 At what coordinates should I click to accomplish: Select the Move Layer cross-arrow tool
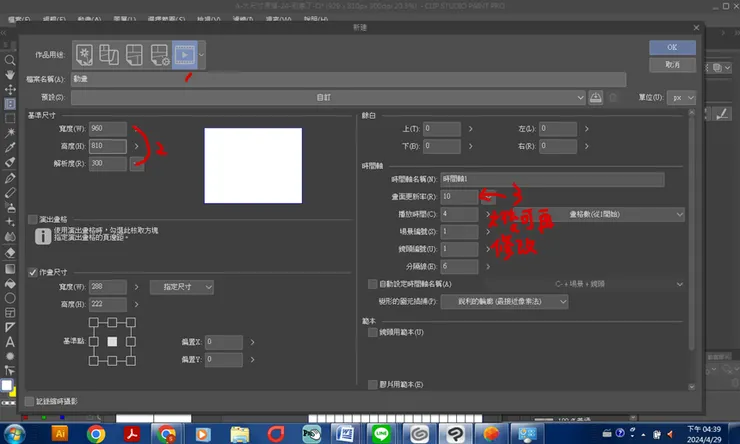point(9,89)
